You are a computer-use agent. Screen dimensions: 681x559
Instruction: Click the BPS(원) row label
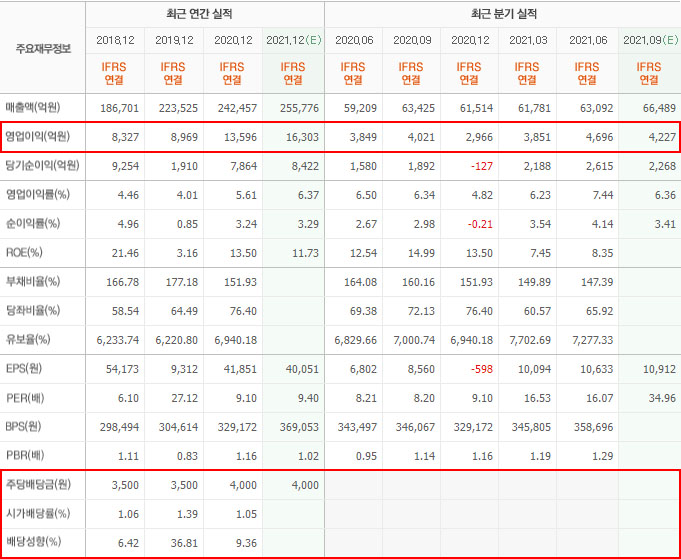coord(23,427)
